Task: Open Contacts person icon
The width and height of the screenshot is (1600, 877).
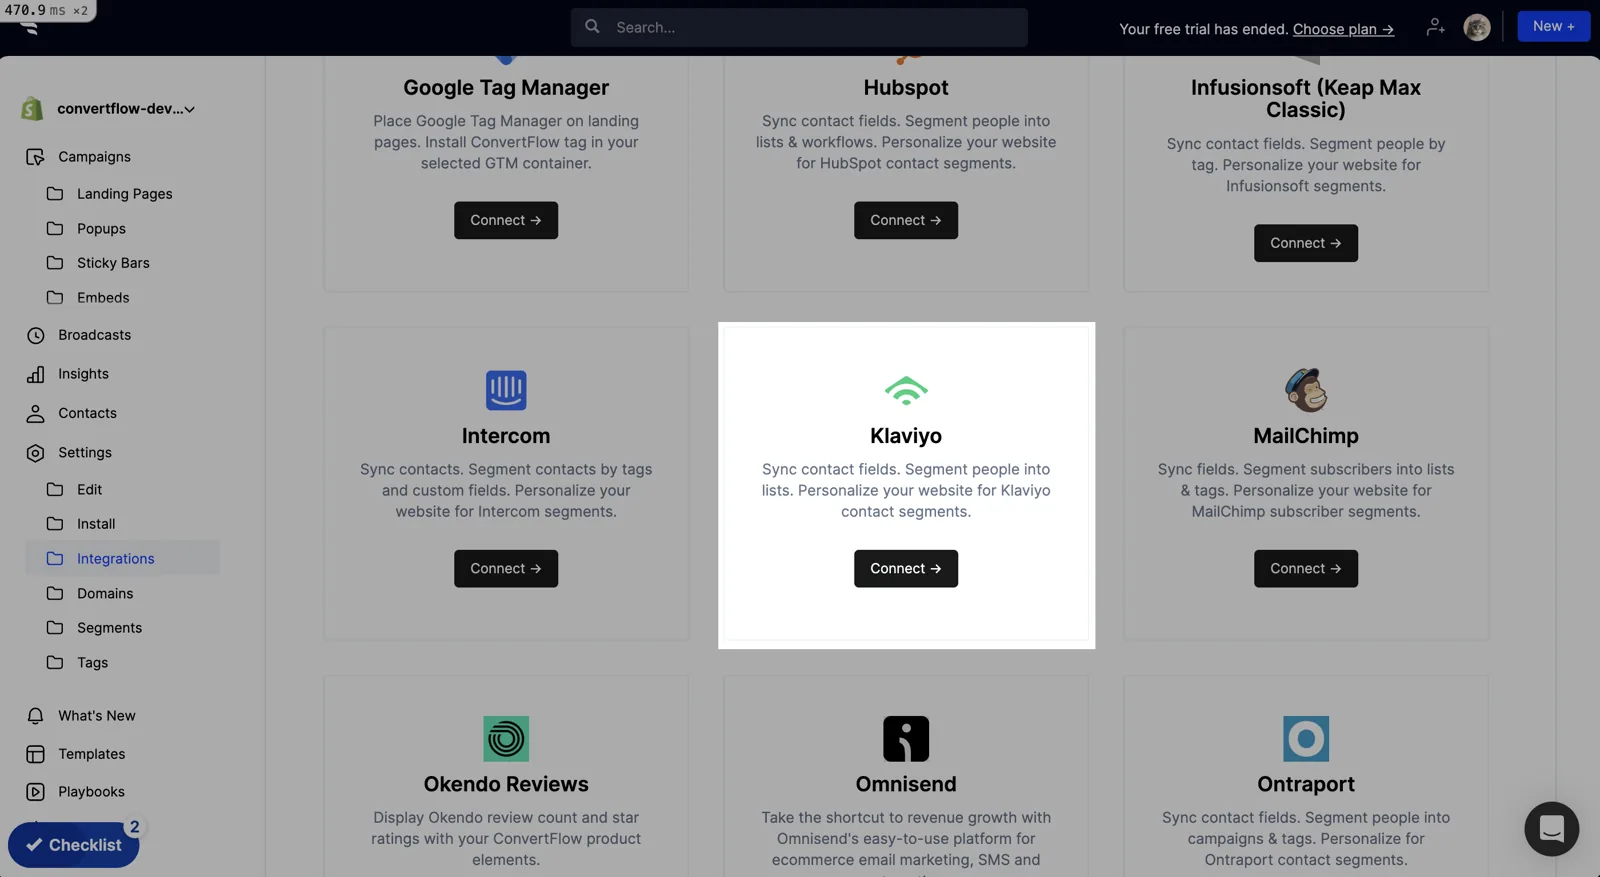Action: (x=35, y=413)
